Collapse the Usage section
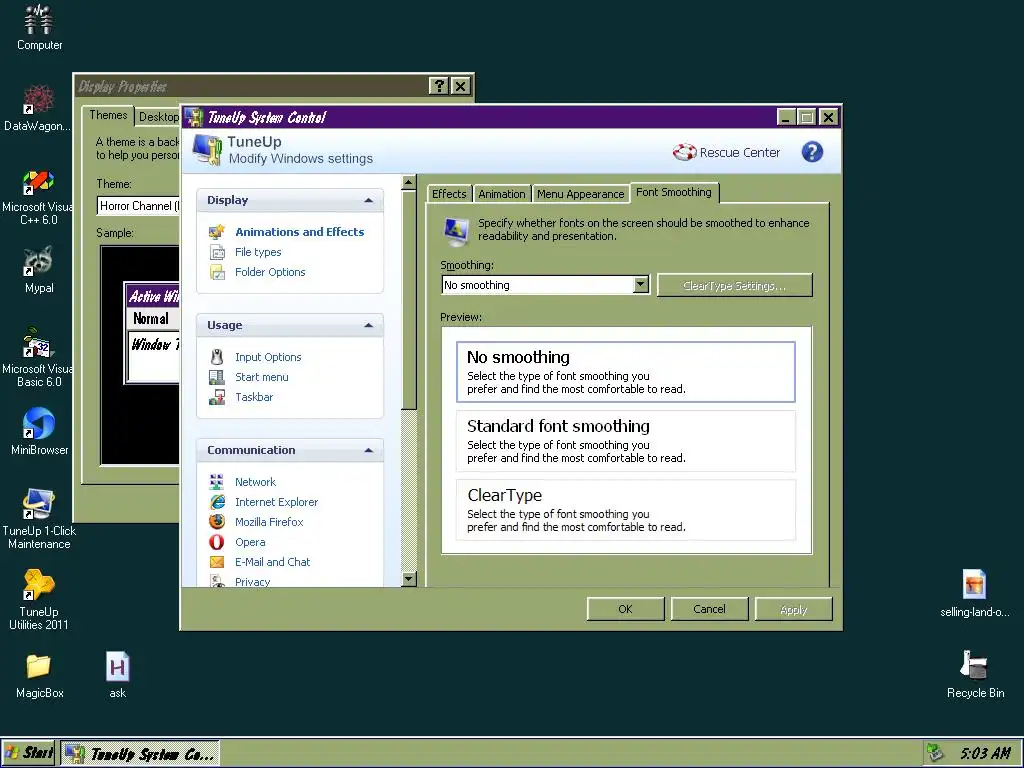This screenshot has height=768, width=1024. pyautogui.click(x=368, y=325)
